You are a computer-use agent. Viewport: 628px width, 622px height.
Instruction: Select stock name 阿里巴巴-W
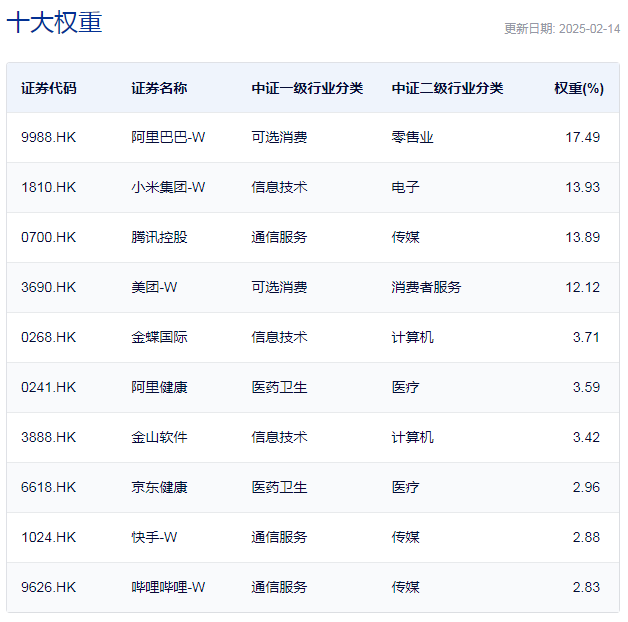pos(168,137)
